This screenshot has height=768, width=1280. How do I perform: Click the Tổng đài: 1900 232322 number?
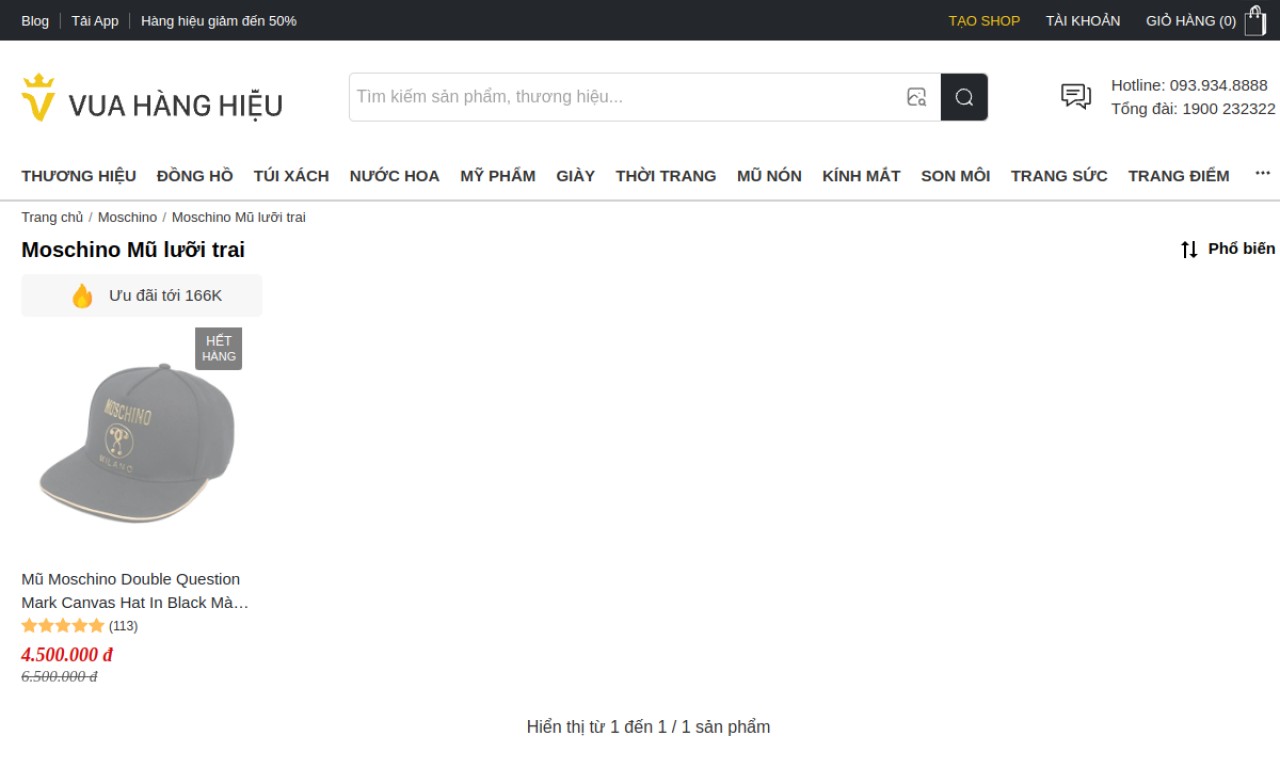click(1193, 108)
